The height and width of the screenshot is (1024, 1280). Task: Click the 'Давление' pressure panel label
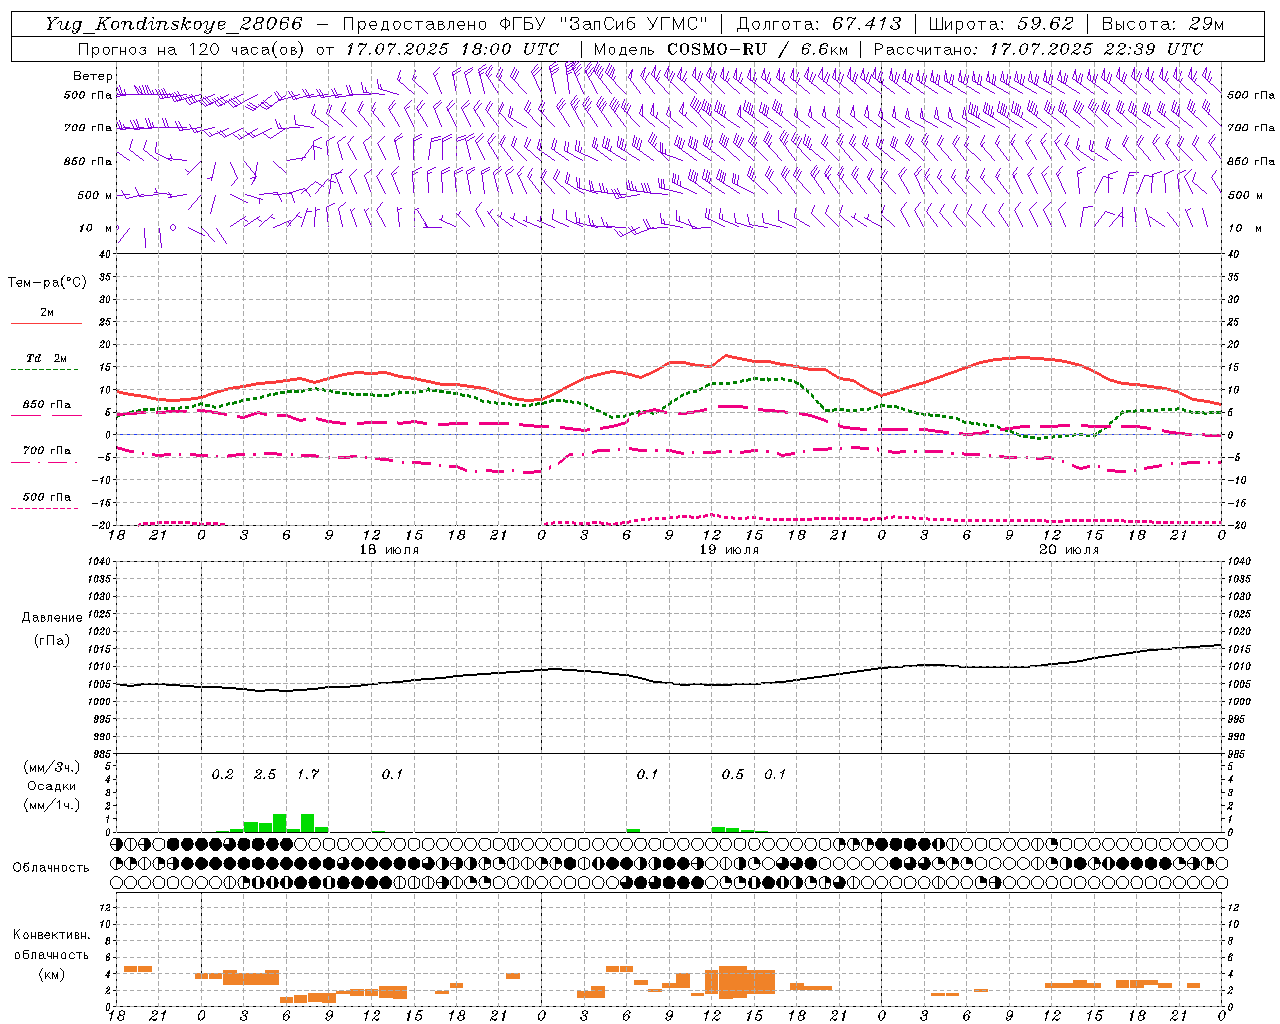(x=52, y=618)
